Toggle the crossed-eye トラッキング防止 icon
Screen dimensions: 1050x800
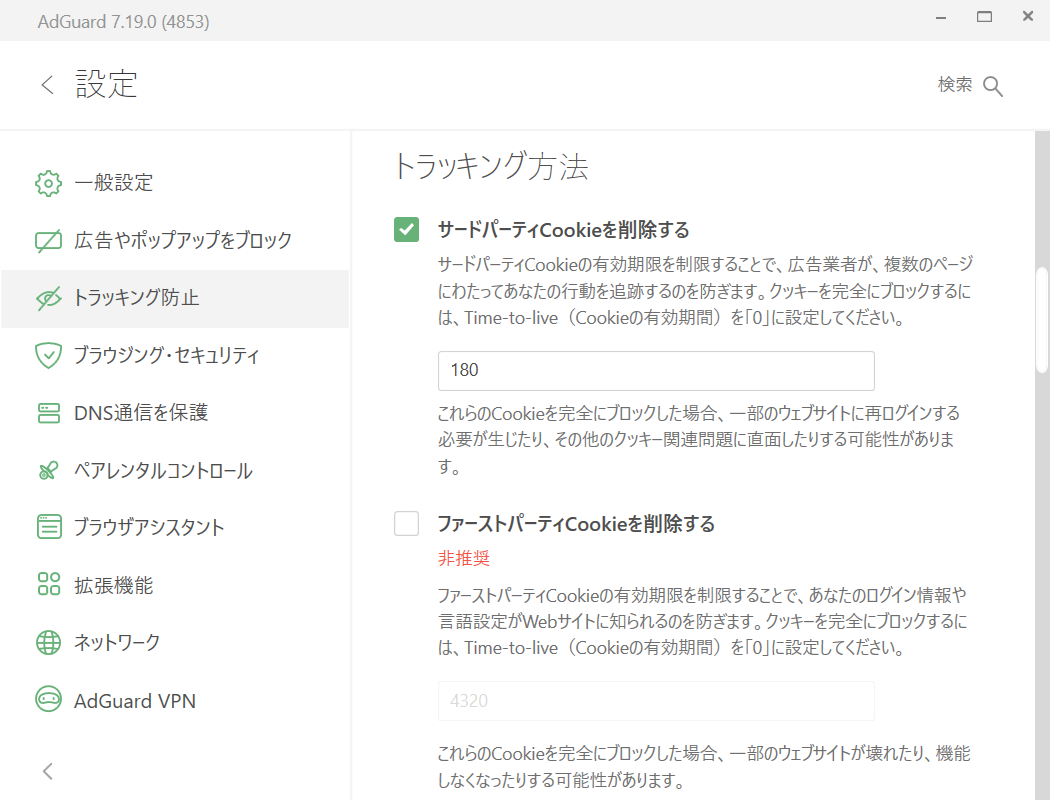47,298
